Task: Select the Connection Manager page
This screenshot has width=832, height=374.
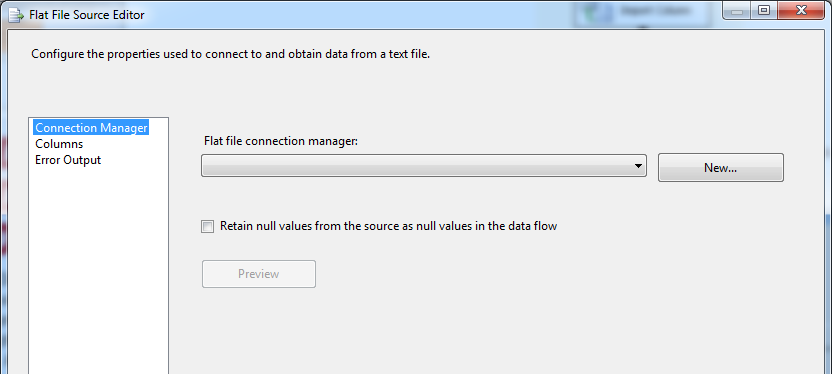Action: coord(91,128)
